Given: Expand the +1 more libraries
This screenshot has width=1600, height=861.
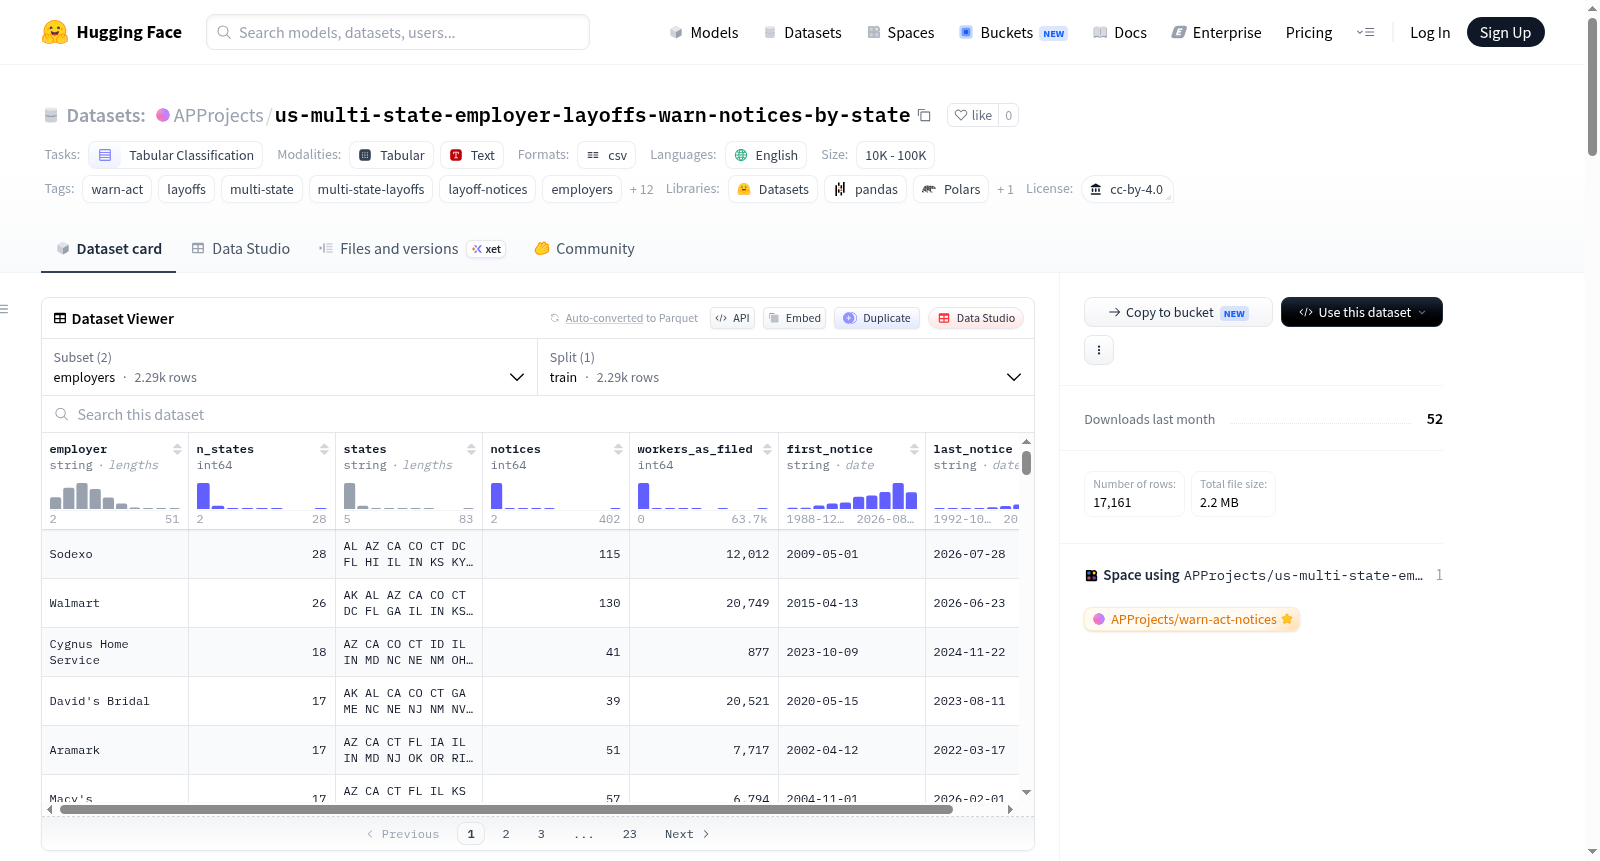Looking at the screenshot, I should tap(1005, 190).
